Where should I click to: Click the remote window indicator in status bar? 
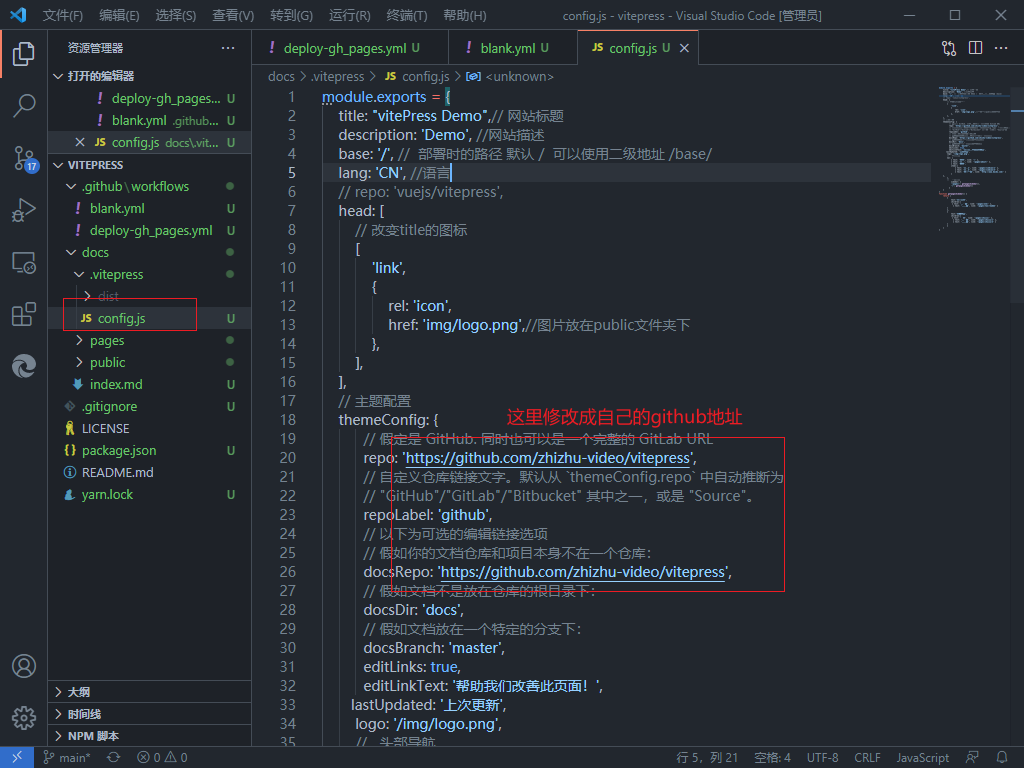click(17, 758)
